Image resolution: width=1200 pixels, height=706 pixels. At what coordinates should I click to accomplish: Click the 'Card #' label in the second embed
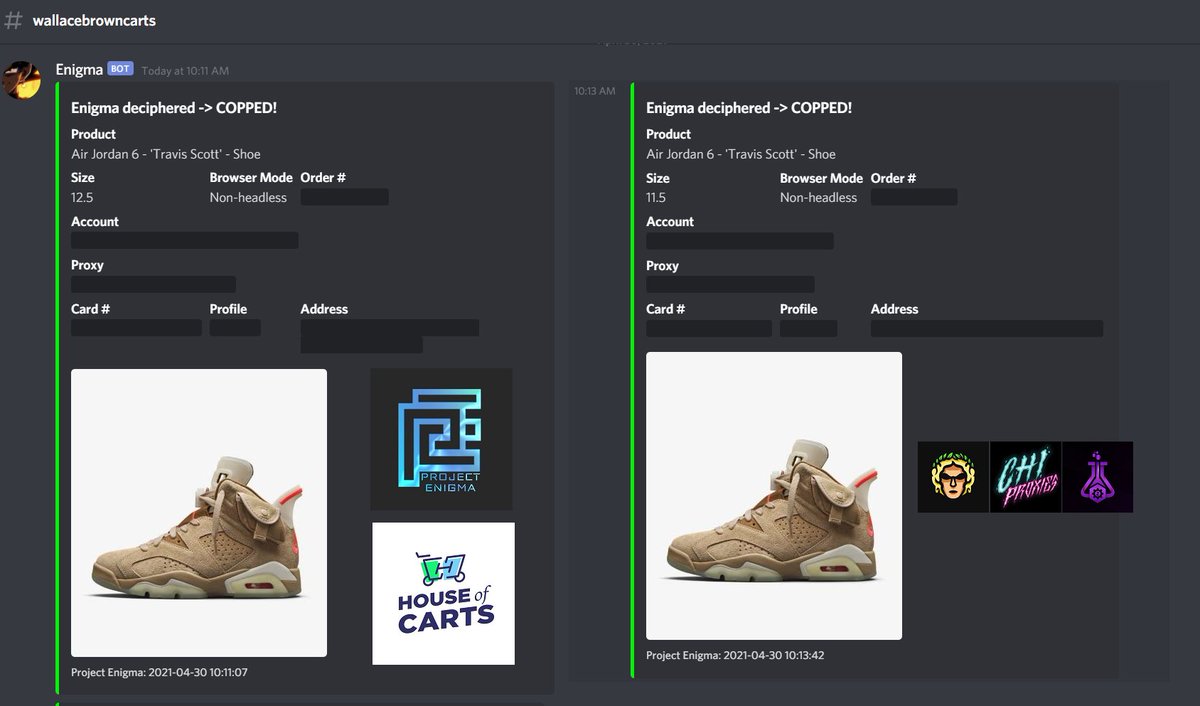(x=666, y=309)
